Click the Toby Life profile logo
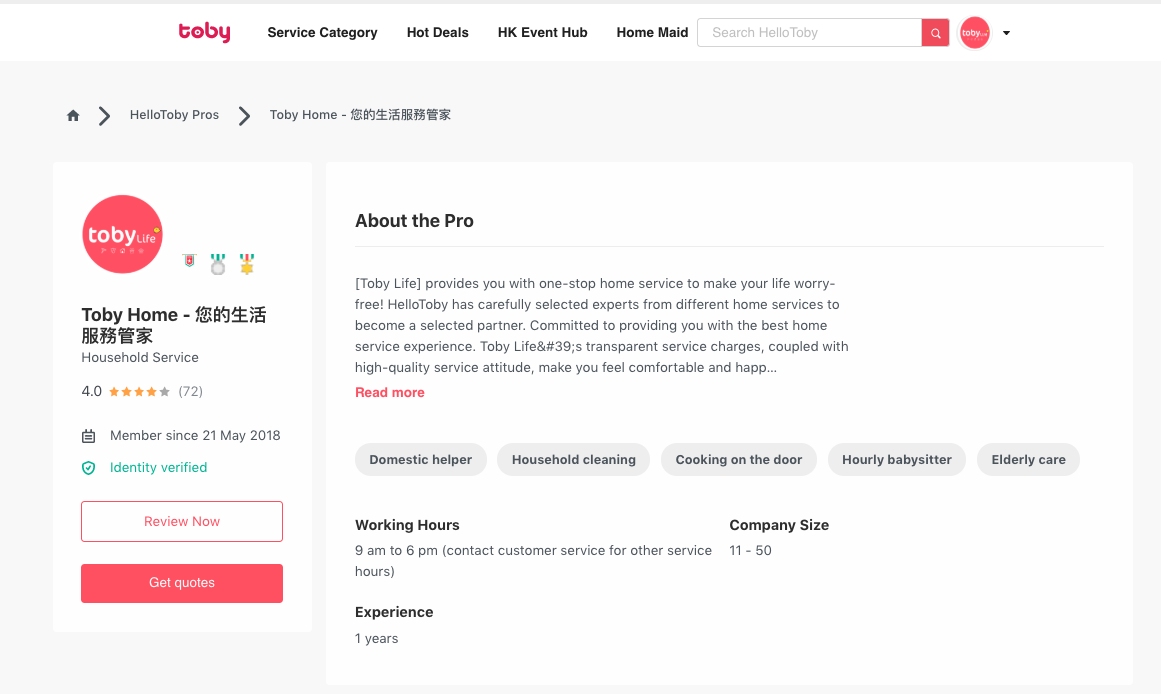 (x=122, y=234)
